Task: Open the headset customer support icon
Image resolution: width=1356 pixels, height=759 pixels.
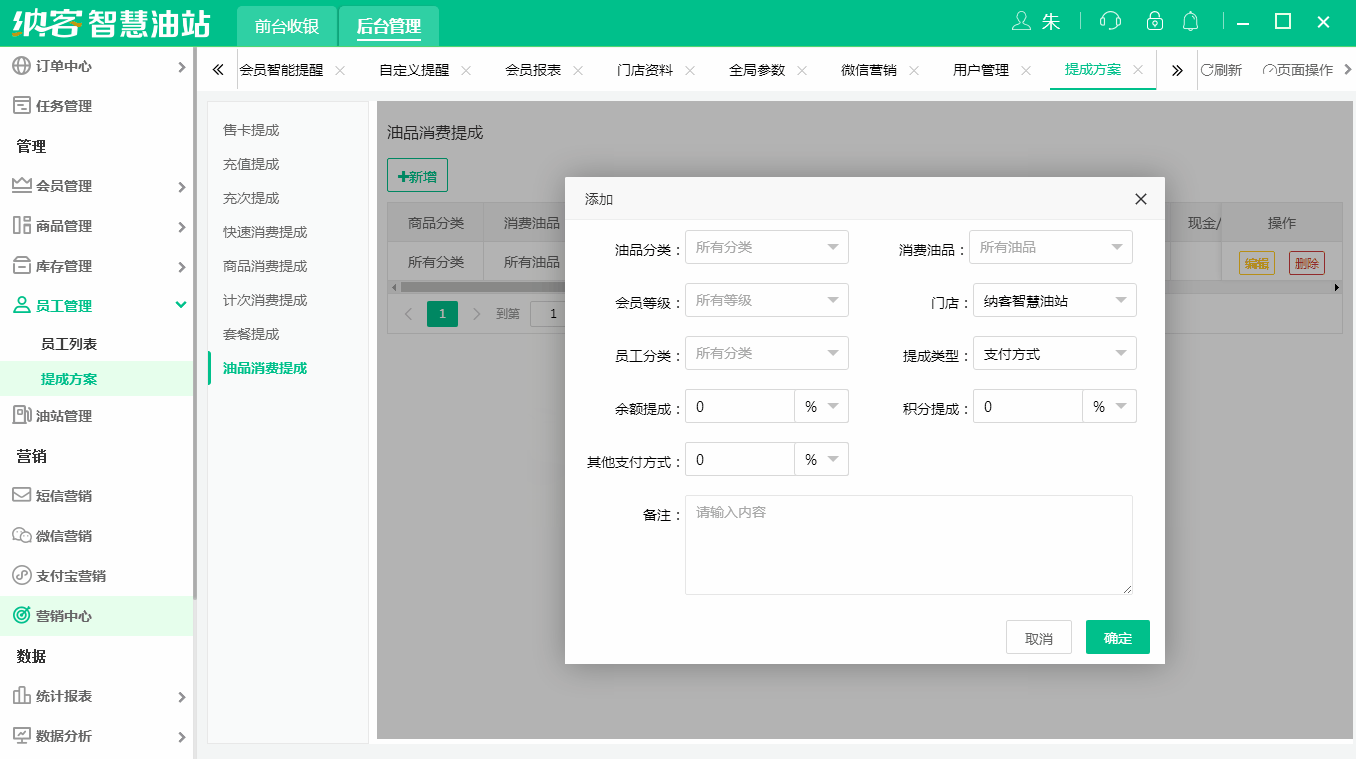Action: (x=1110, y=20)
